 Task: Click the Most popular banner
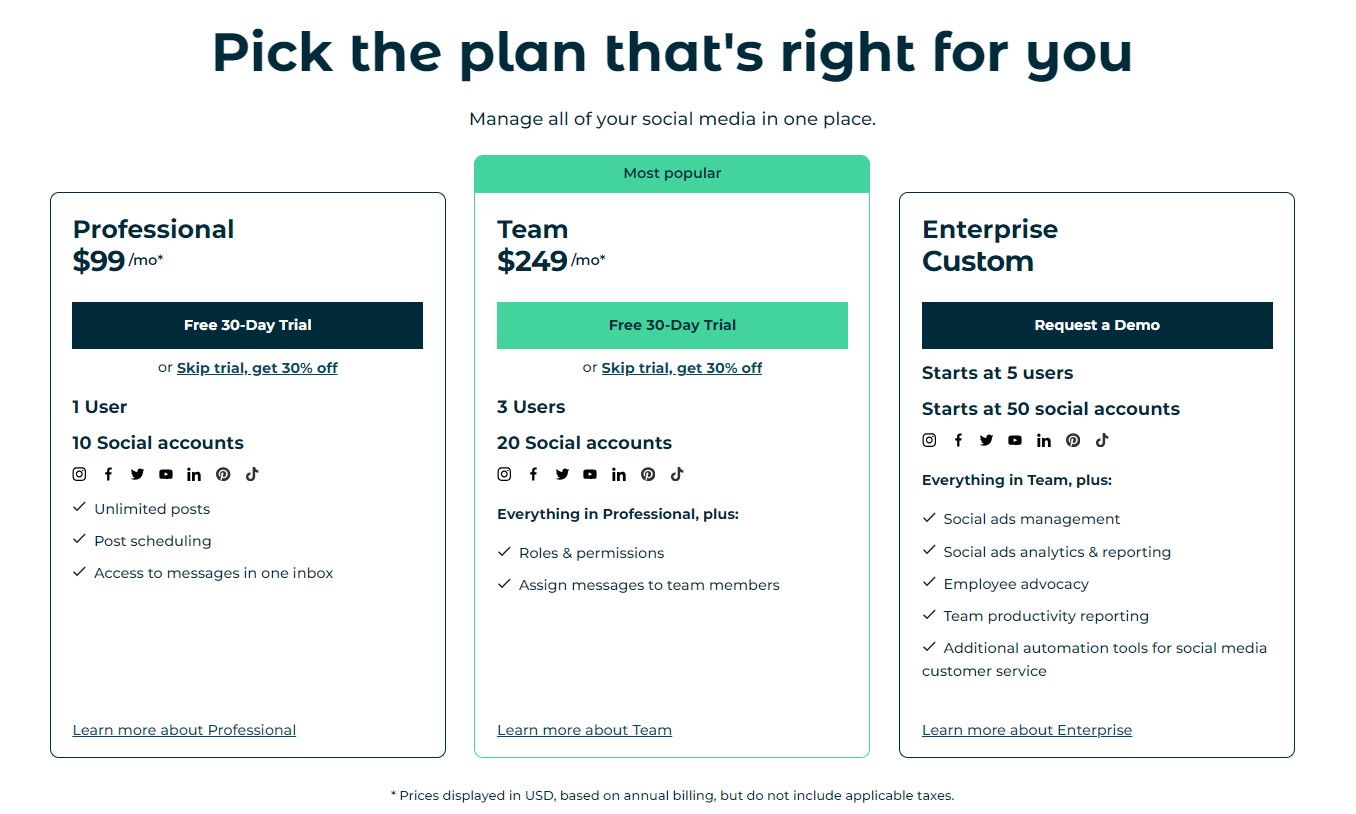[x=672, y=173]
